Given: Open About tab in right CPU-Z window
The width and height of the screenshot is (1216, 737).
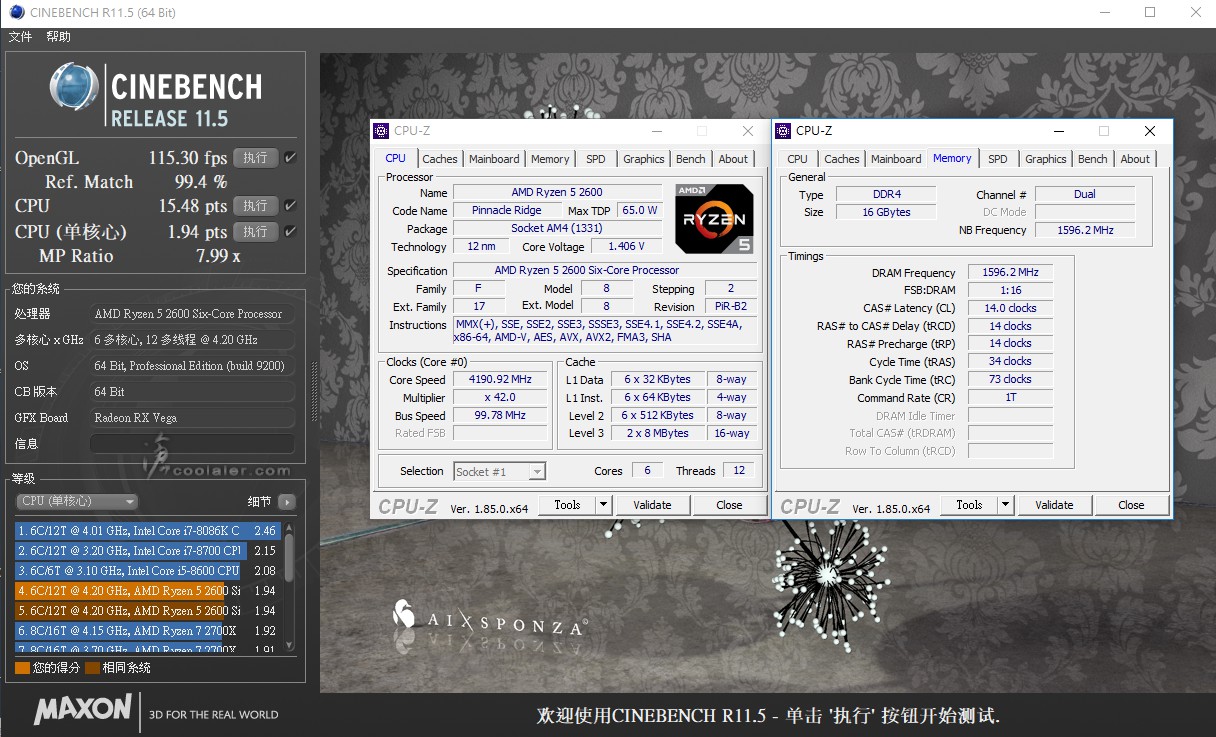Looking at the screenshot, I should coord(1135,159).
